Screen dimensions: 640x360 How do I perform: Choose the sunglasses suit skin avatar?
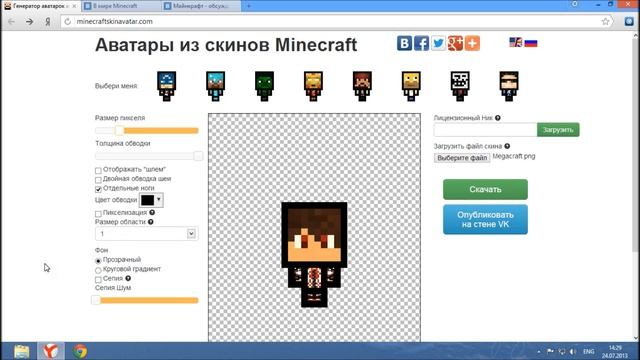pos(509,86)
